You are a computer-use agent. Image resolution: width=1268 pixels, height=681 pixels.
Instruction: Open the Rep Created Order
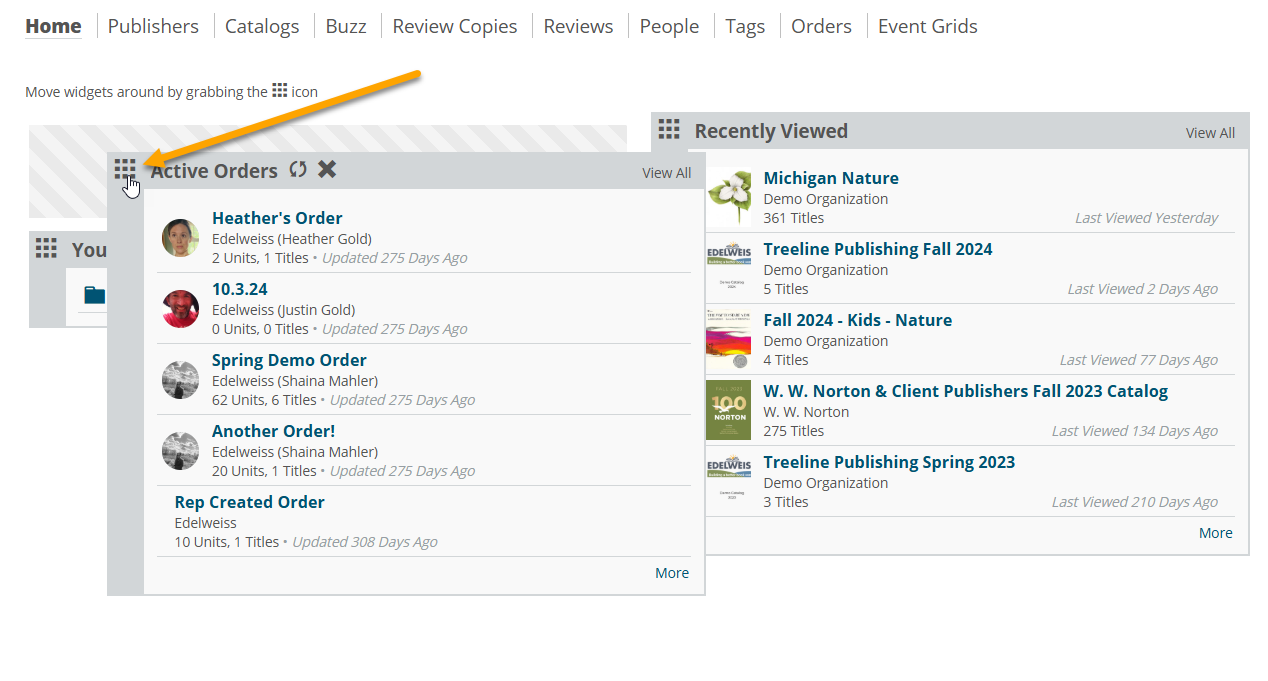(249, 502)
